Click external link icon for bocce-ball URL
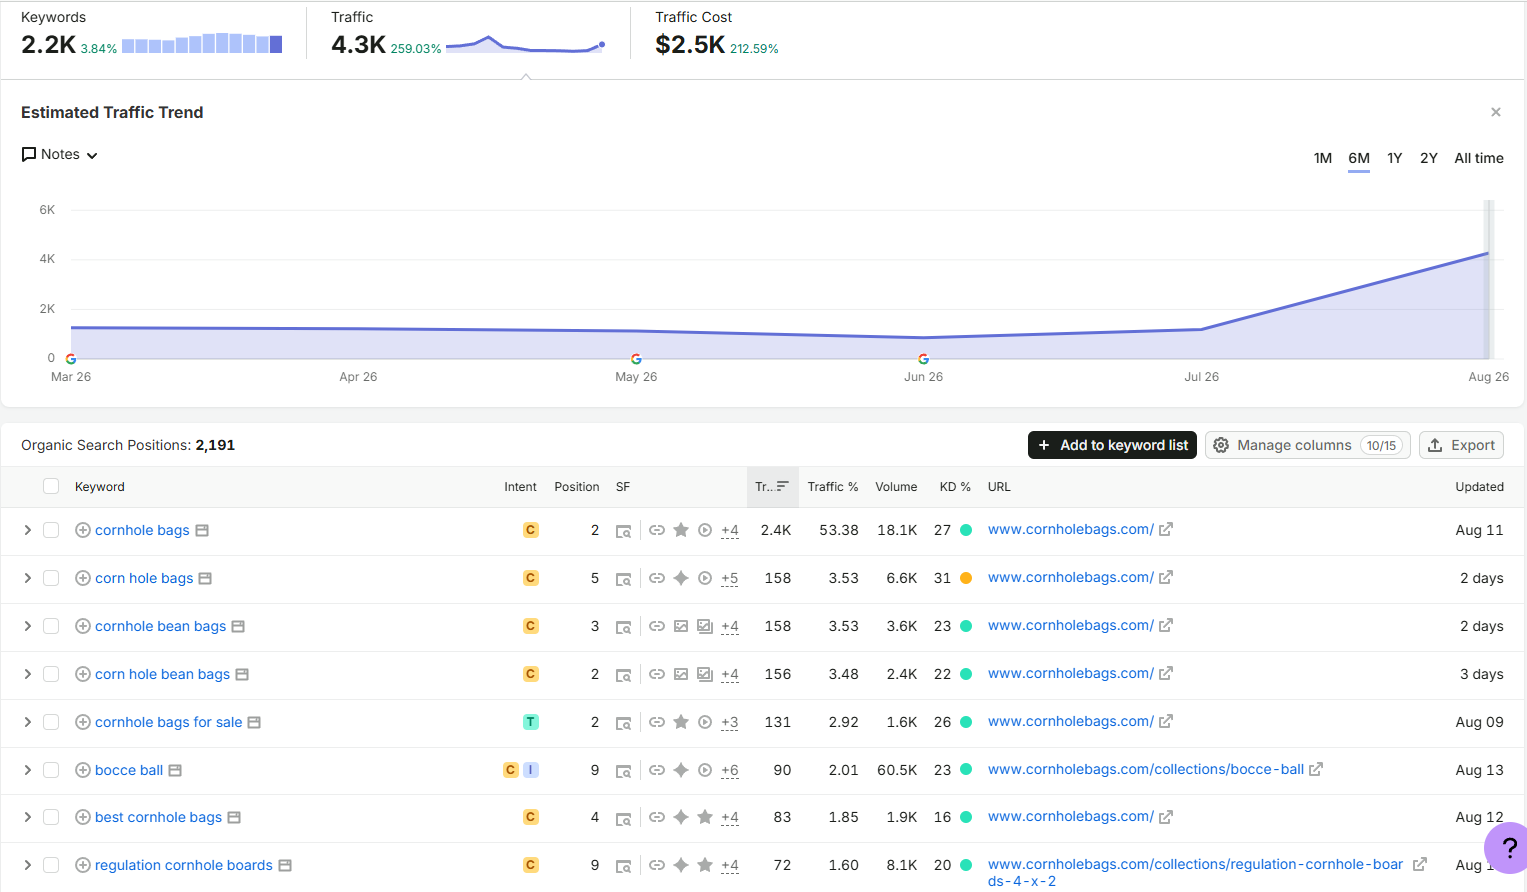1527x892 pixels. (1316, 769)
